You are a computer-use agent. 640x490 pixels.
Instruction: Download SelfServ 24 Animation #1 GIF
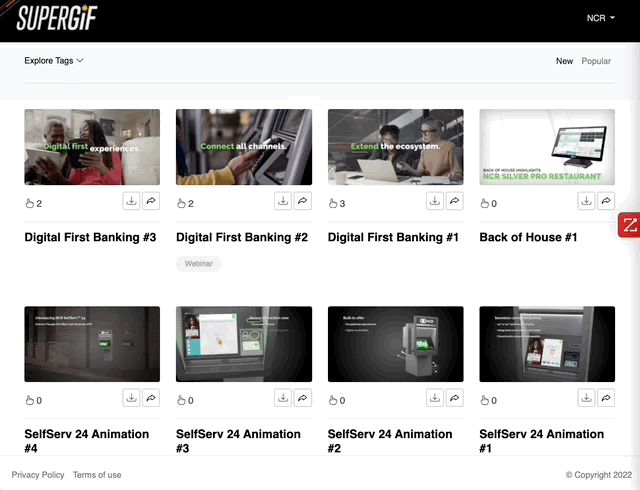coord(586,398)
